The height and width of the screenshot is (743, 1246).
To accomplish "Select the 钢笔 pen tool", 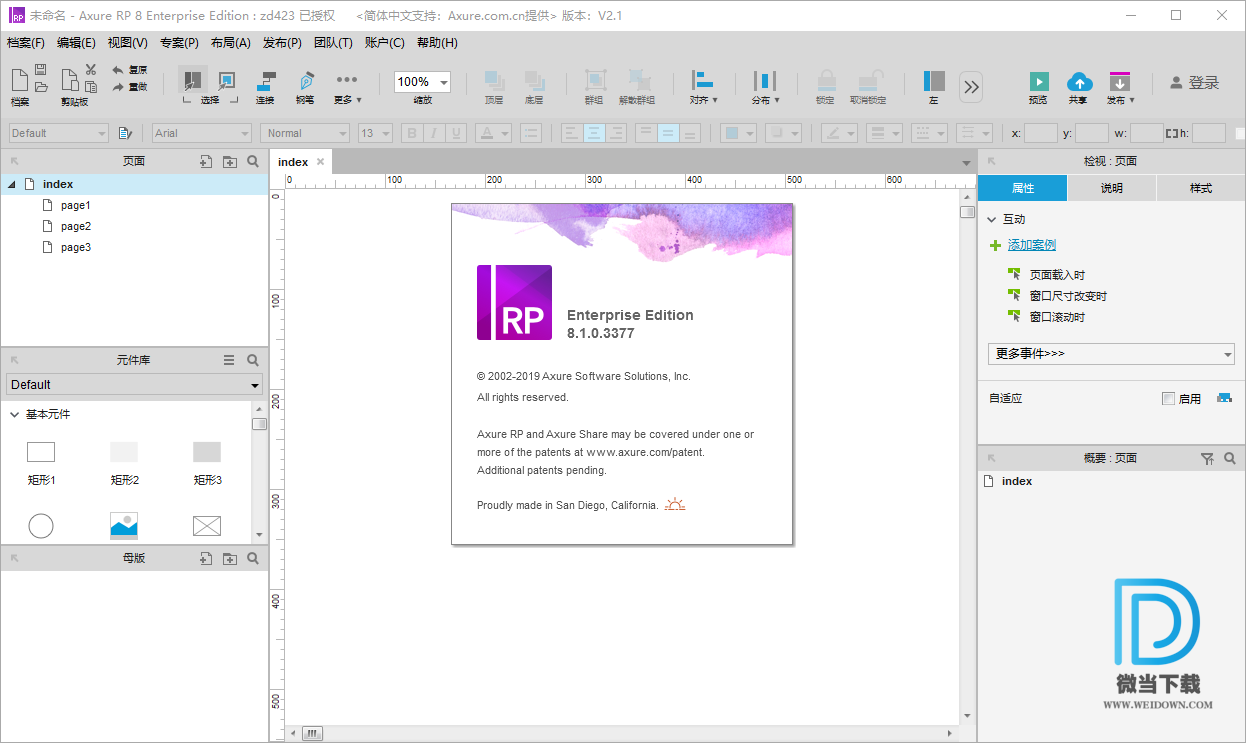I will click(305, 82).
